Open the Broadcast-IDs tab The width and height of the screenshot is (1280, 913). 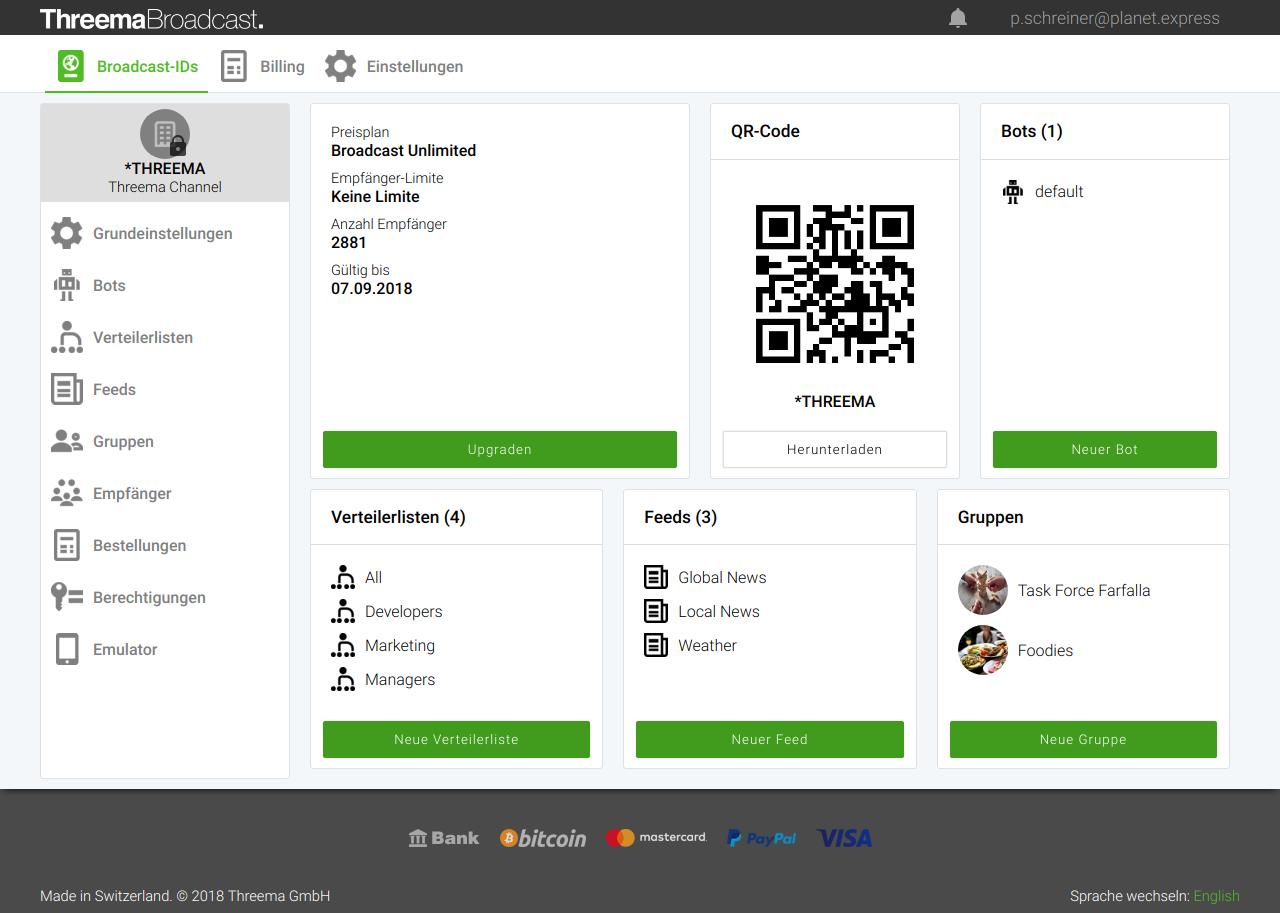pos(127,67)
